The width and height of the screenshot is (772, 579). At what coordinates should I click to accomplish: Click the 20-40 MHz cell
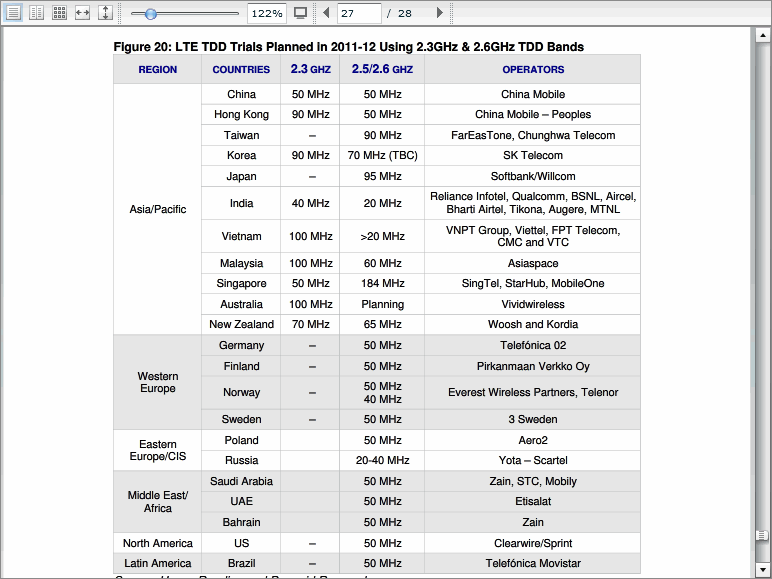coord(382,460)
